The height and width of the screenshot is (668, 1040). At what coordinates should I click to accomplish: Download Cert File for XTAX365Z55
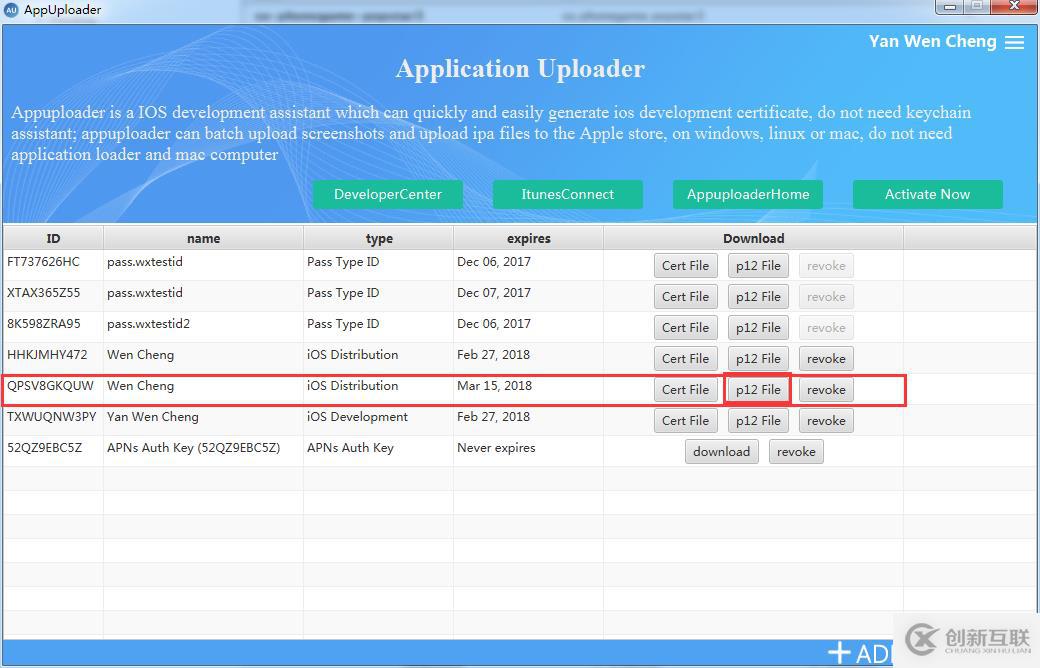pos(685,297)
